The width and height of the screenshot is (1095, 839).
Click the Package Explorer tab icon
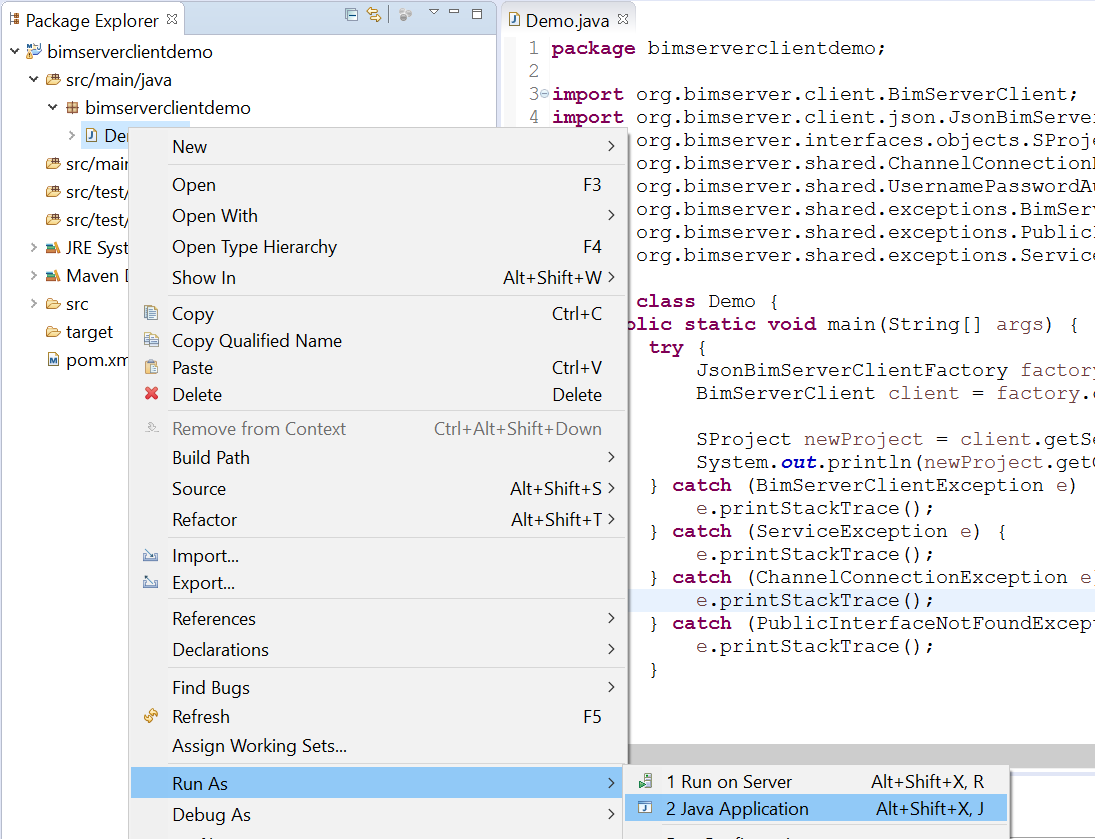[14, 19]
